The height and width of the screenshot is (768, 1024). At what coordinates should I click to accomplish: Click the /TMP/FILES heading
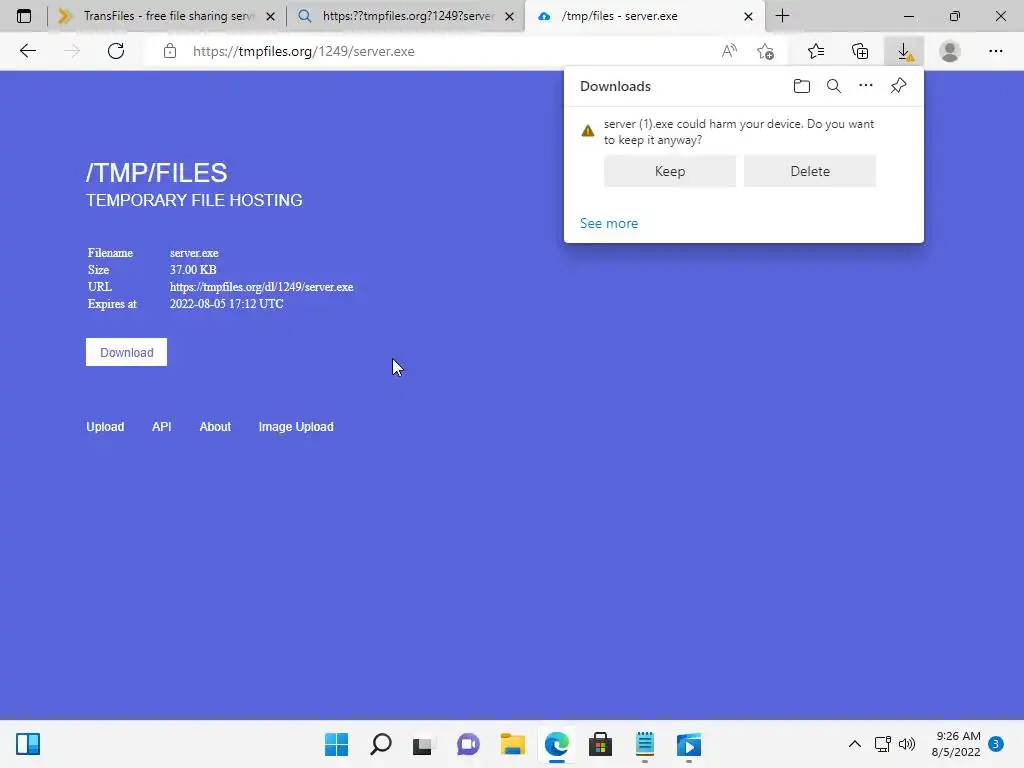[x=157, y=173]
